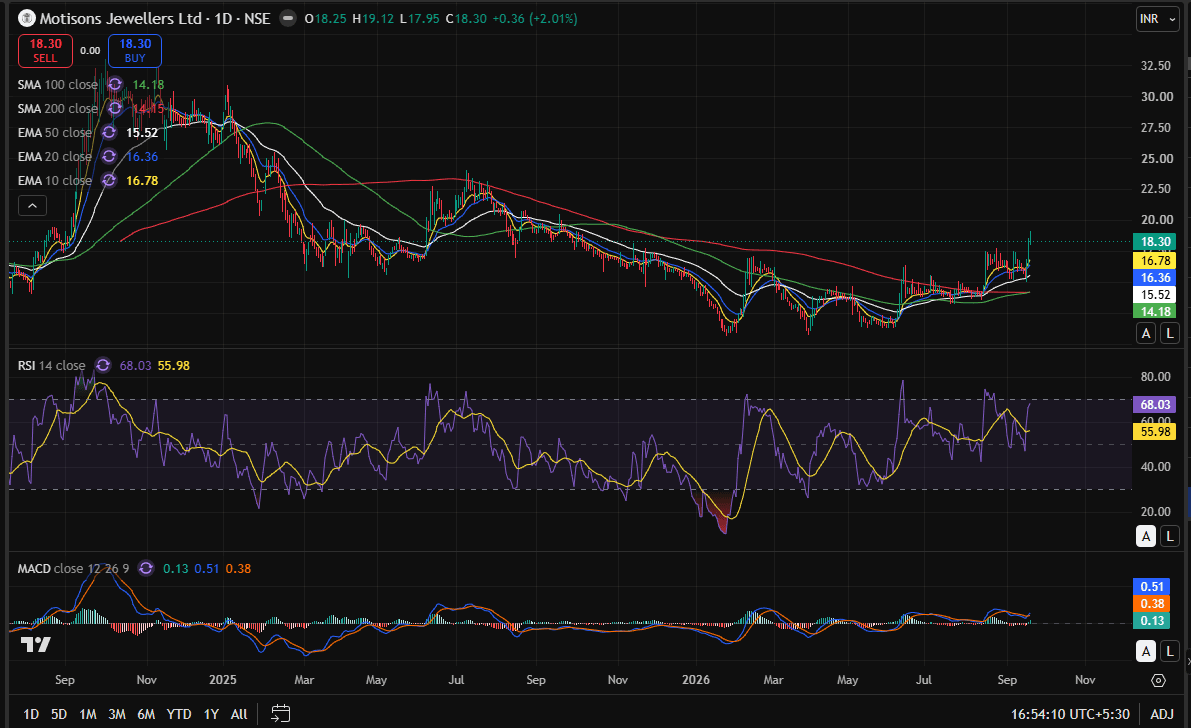Viewport: 1191px width, 728px height.
Task: Click the refresh icon next to EMA 20
Action: [x=109, y=157]
